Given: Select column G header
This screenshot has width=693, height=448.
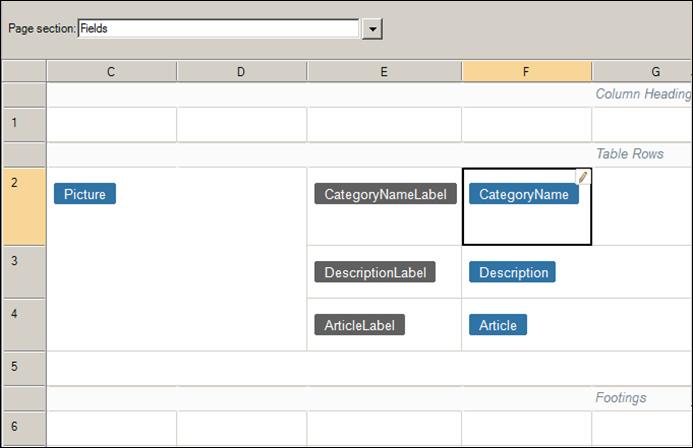Looking at the screenshot, I should click(643, 72).
